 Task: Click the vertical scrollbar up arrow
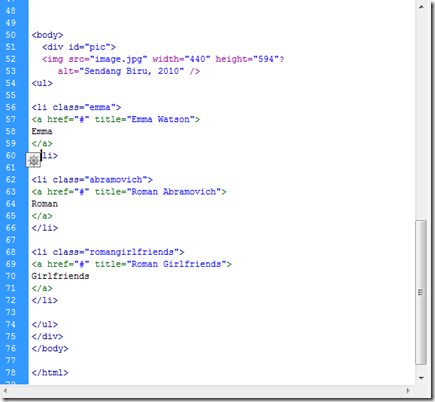421,7
